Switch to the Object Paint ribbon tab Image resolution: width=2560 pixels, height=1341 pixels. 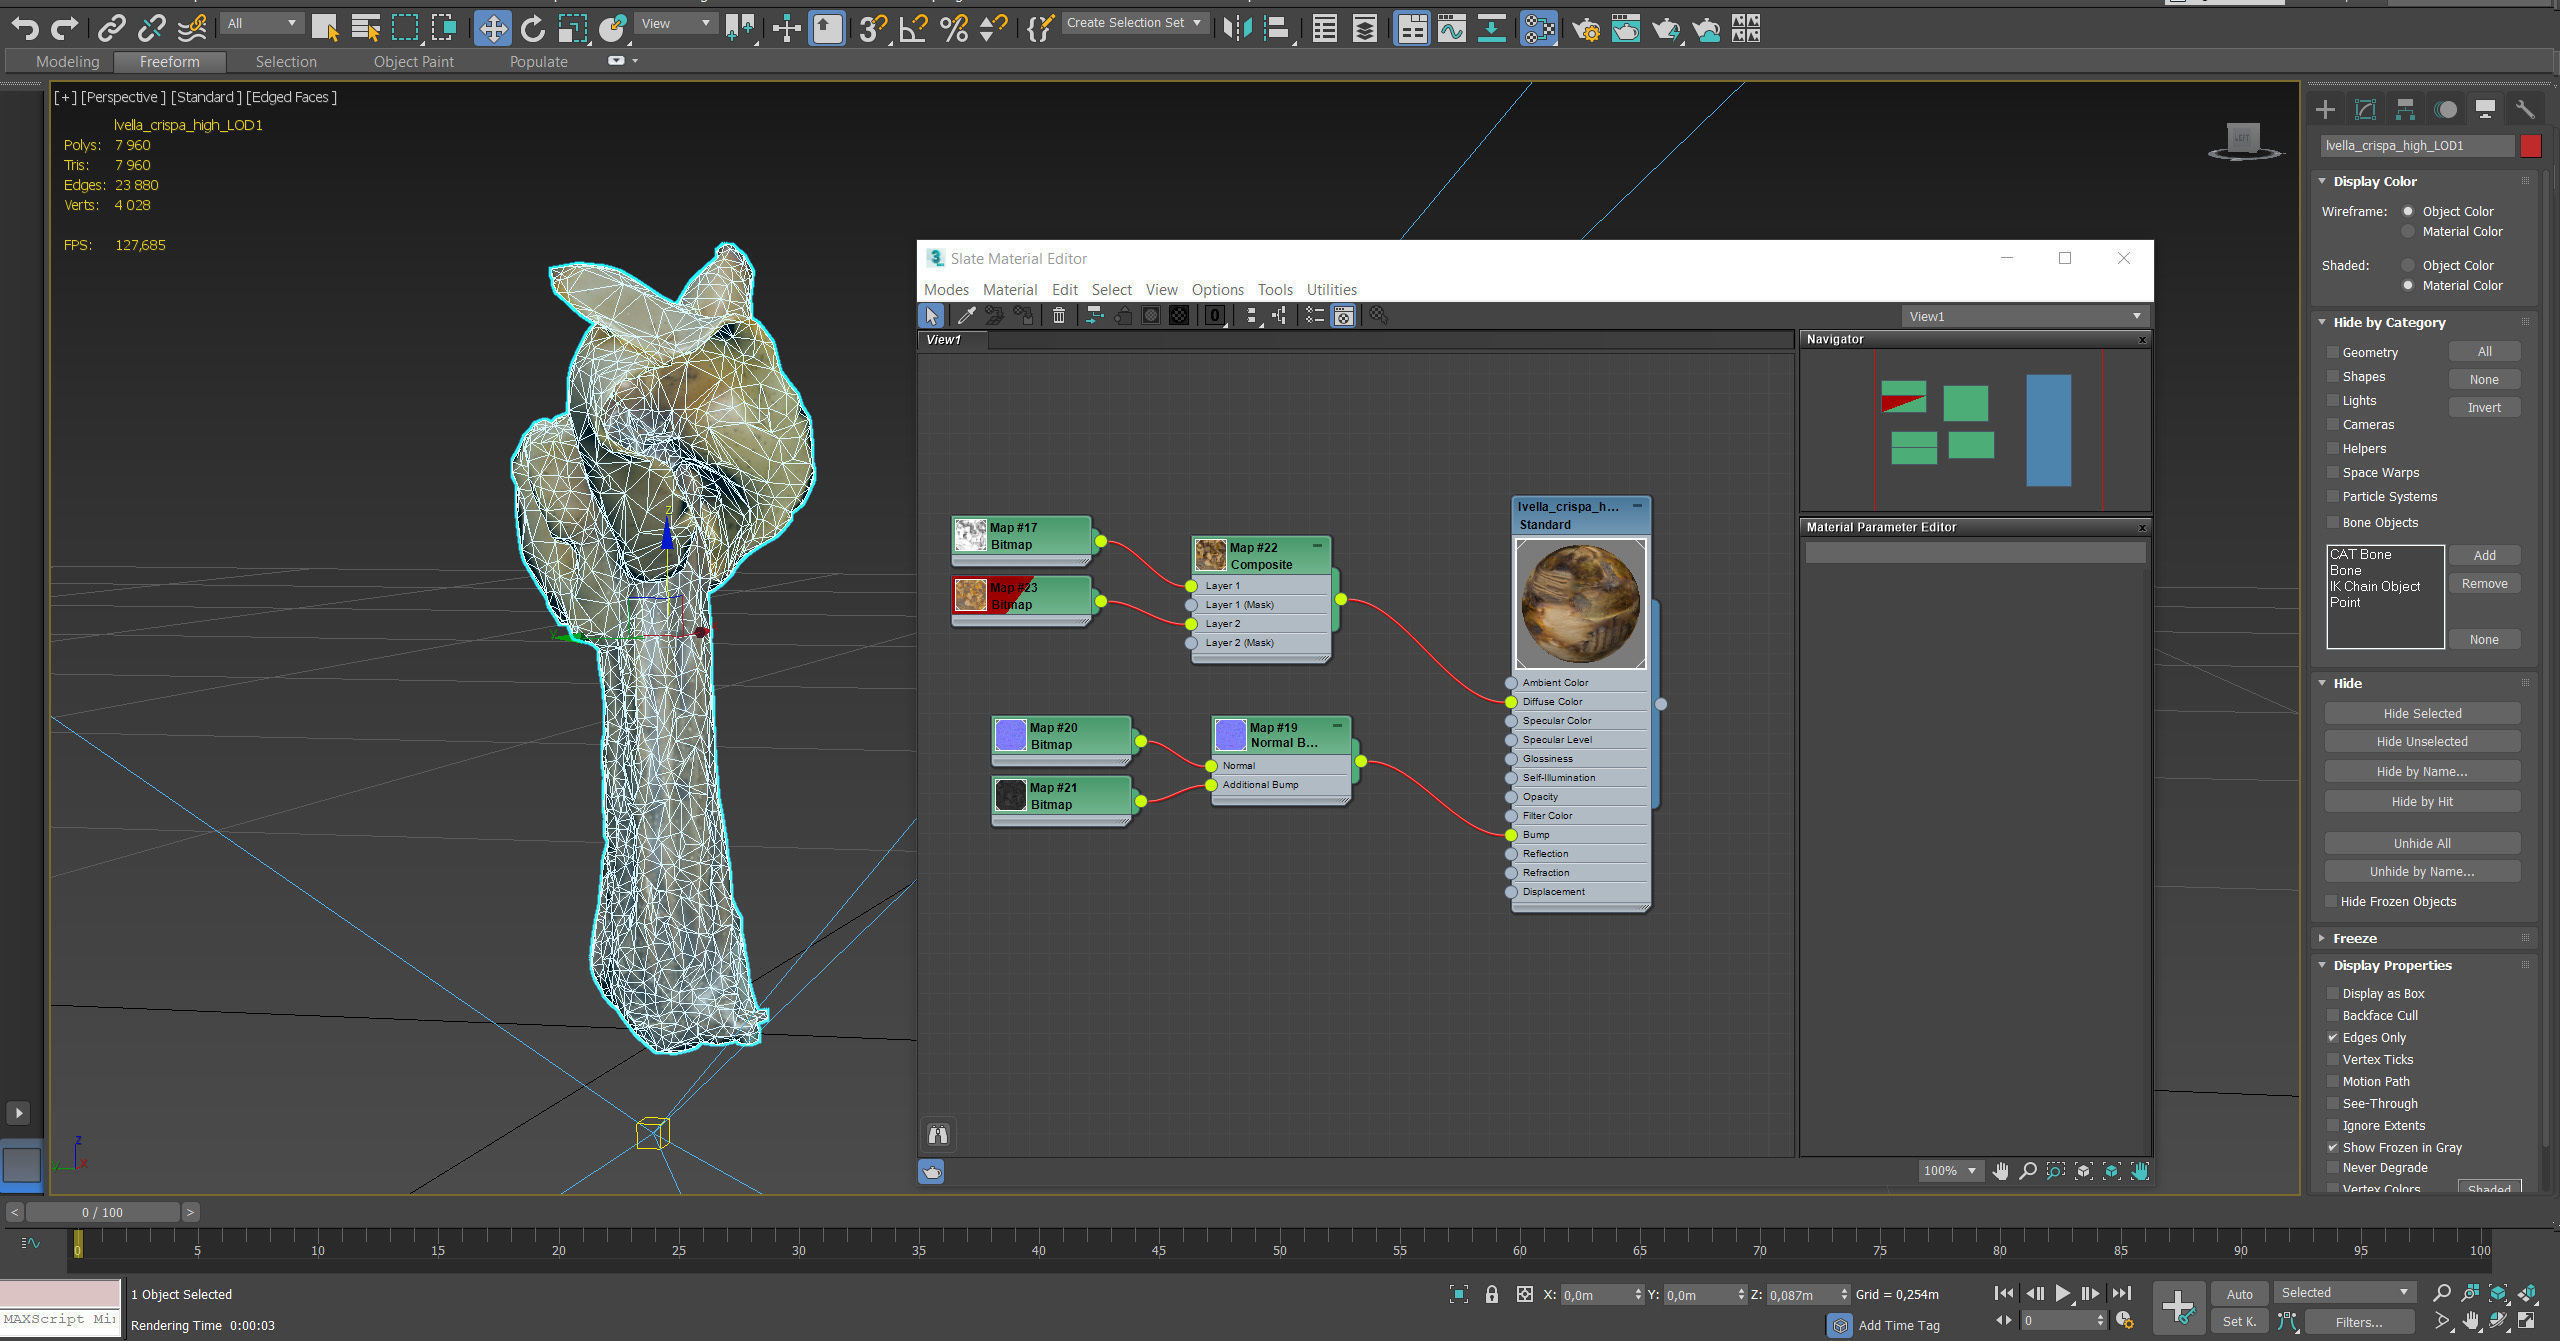[x=413, y=62]
